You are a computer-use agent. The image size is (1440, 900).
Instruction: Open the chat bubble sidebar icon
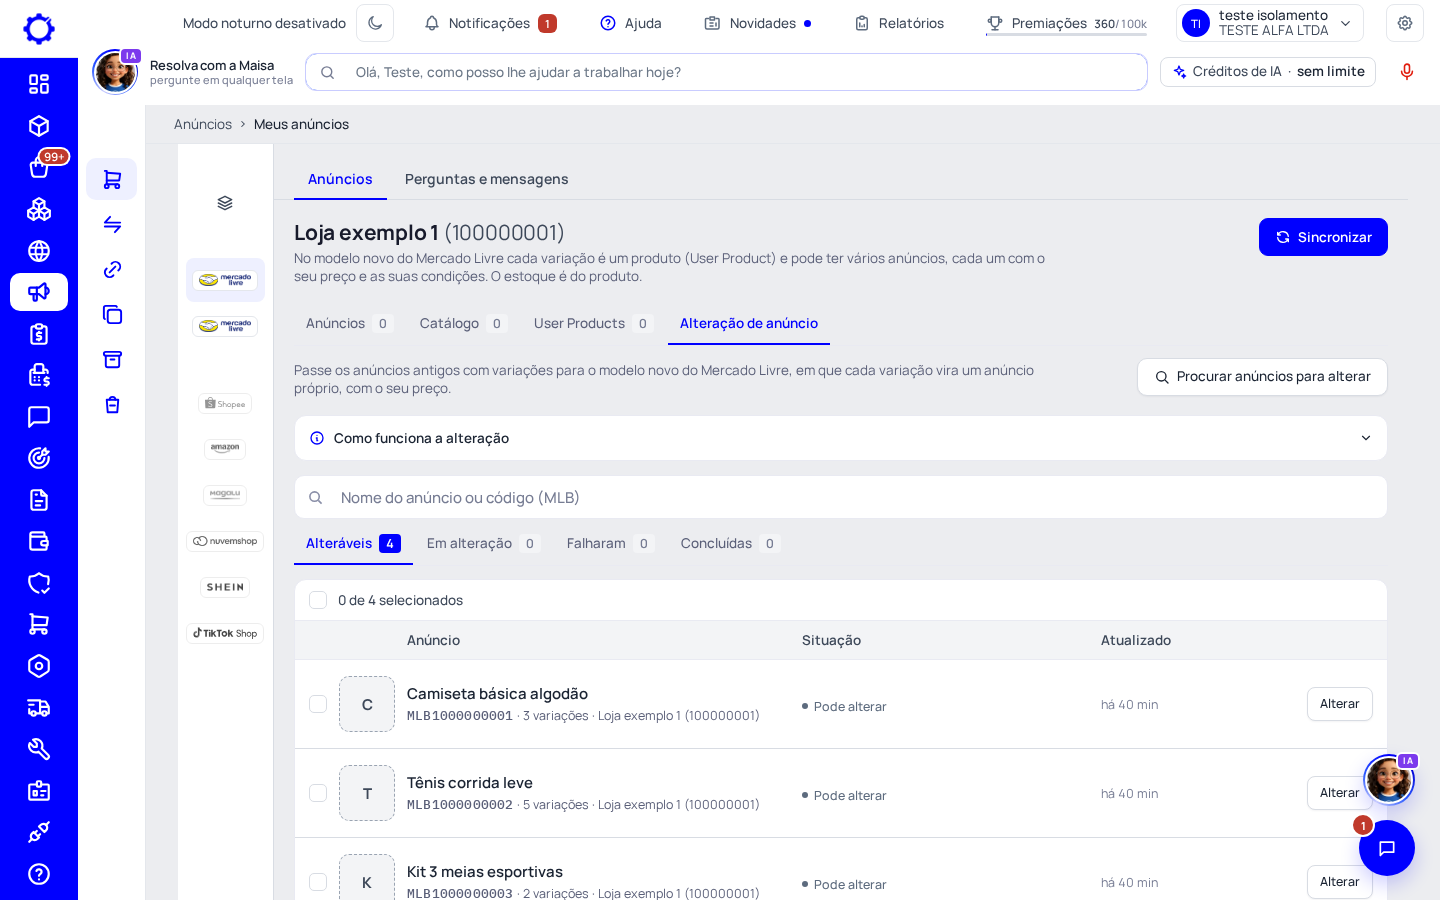click(39, 417)
